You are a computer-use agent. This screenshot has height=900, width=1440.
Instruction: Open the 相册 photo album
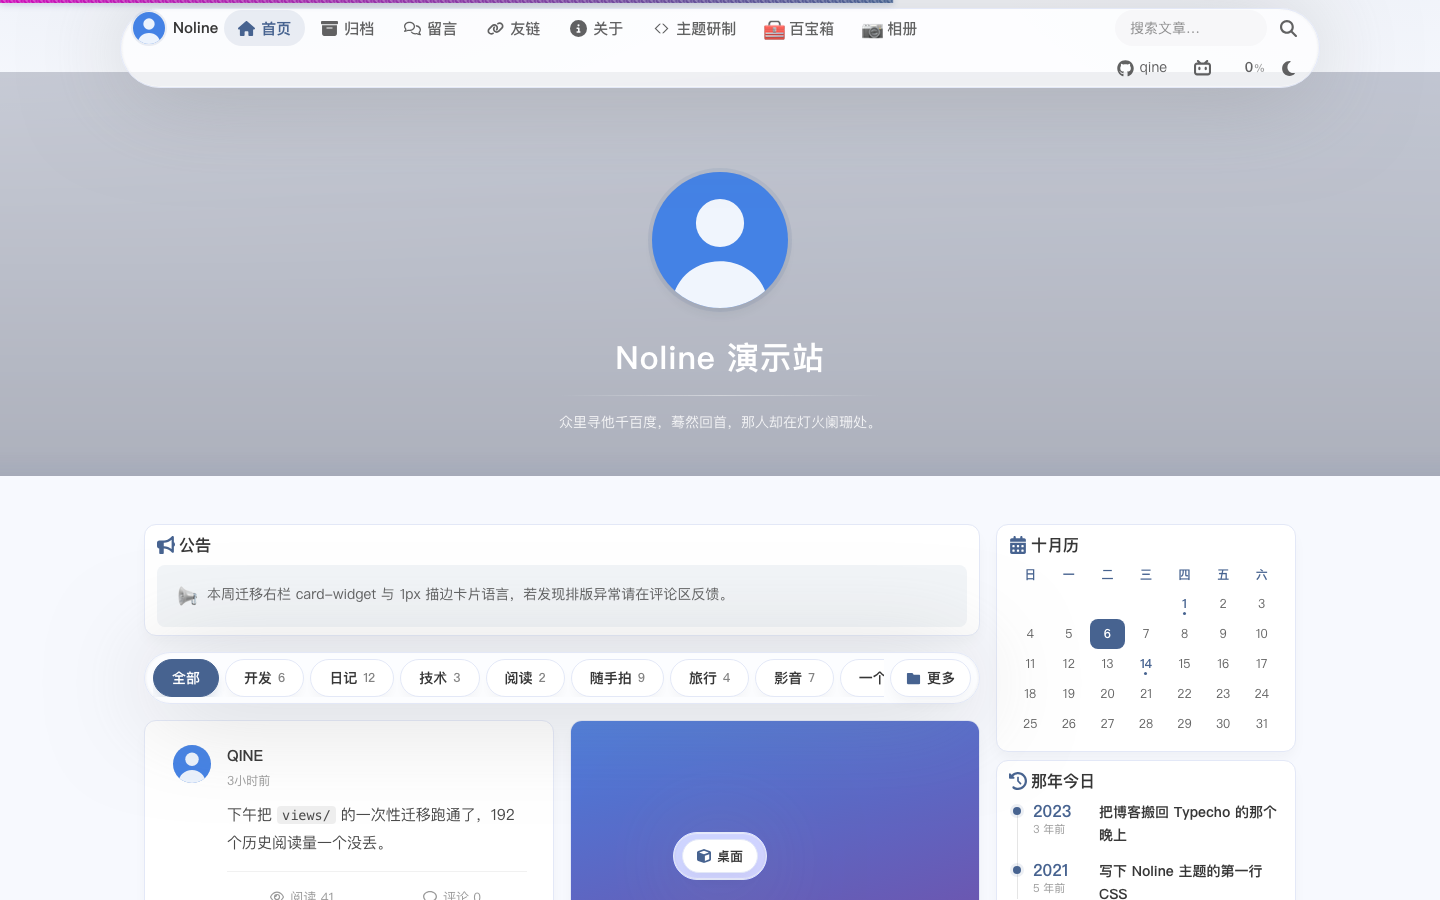pyautogui.click(x=889, y=29)
